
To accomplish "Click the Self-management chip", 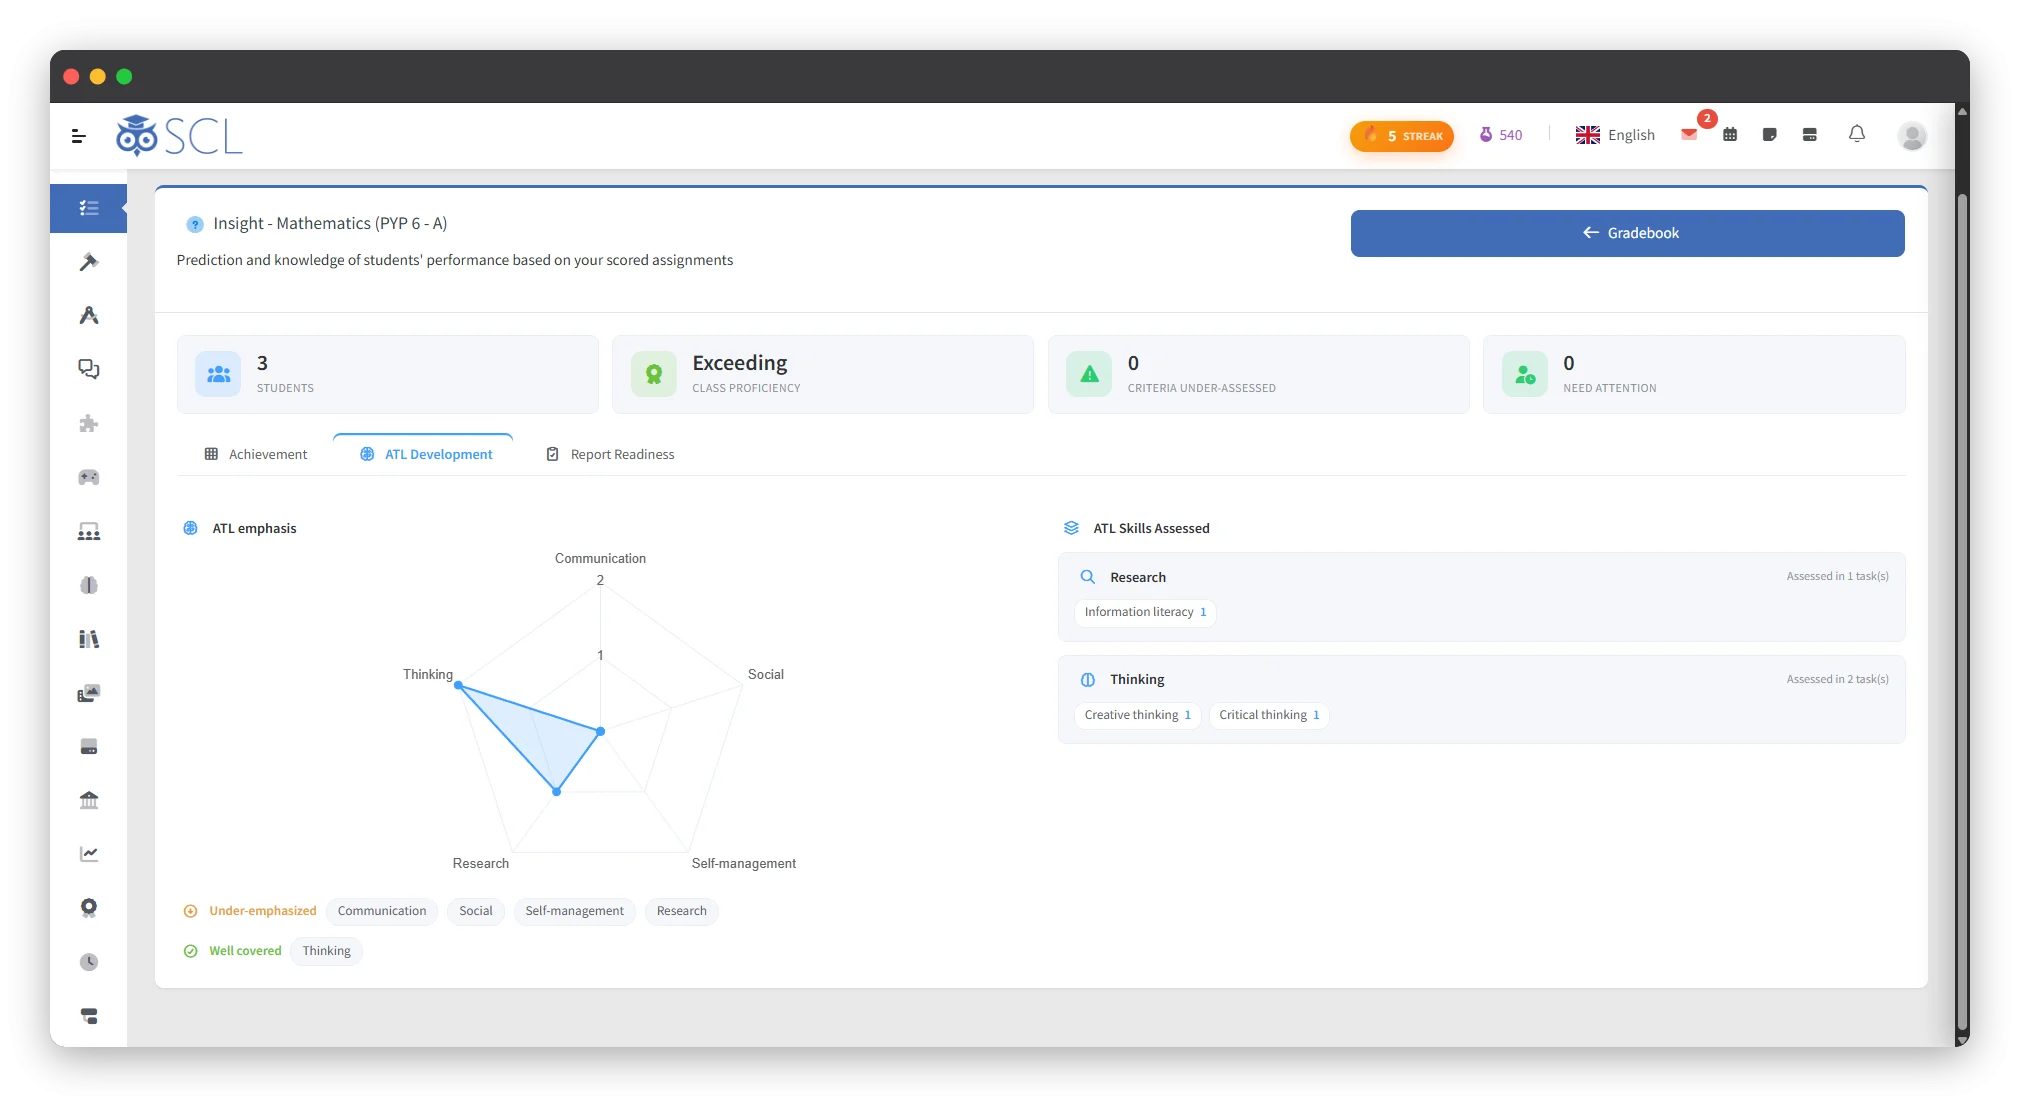I will pyautogui.click(x=574, y=911).
